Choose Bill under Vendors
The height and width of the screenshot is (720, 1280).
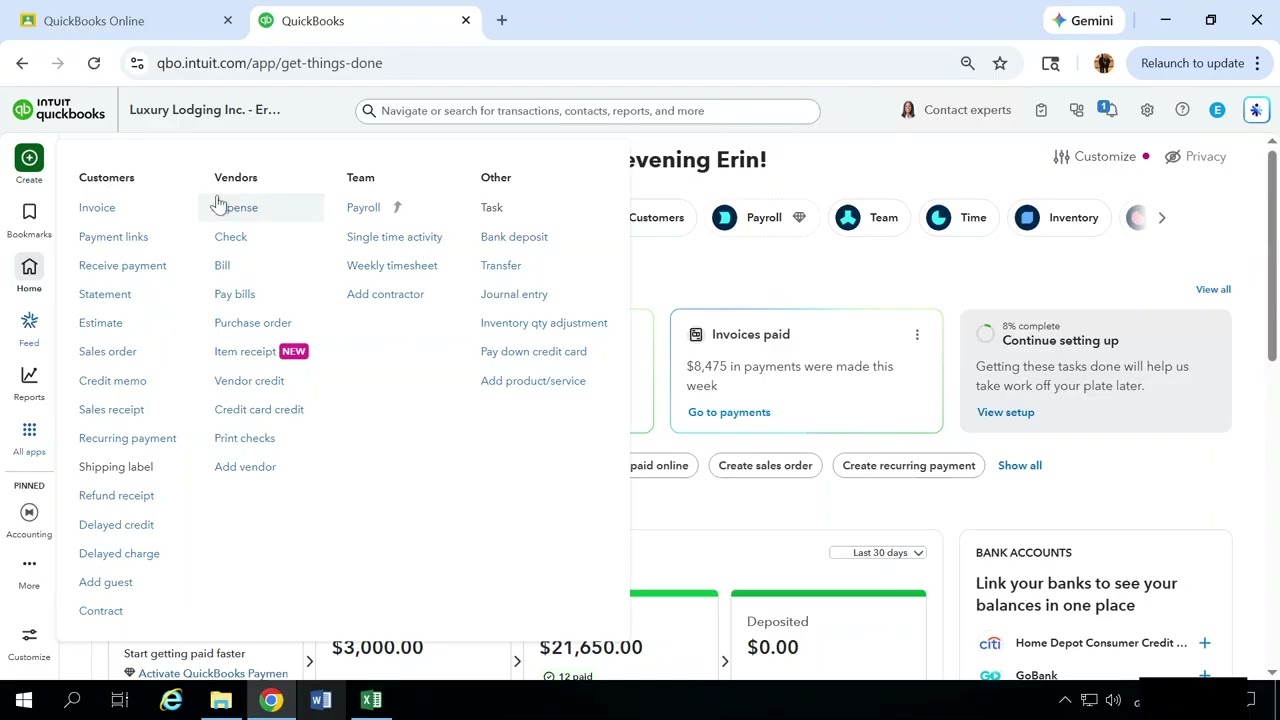click(222, 266)
